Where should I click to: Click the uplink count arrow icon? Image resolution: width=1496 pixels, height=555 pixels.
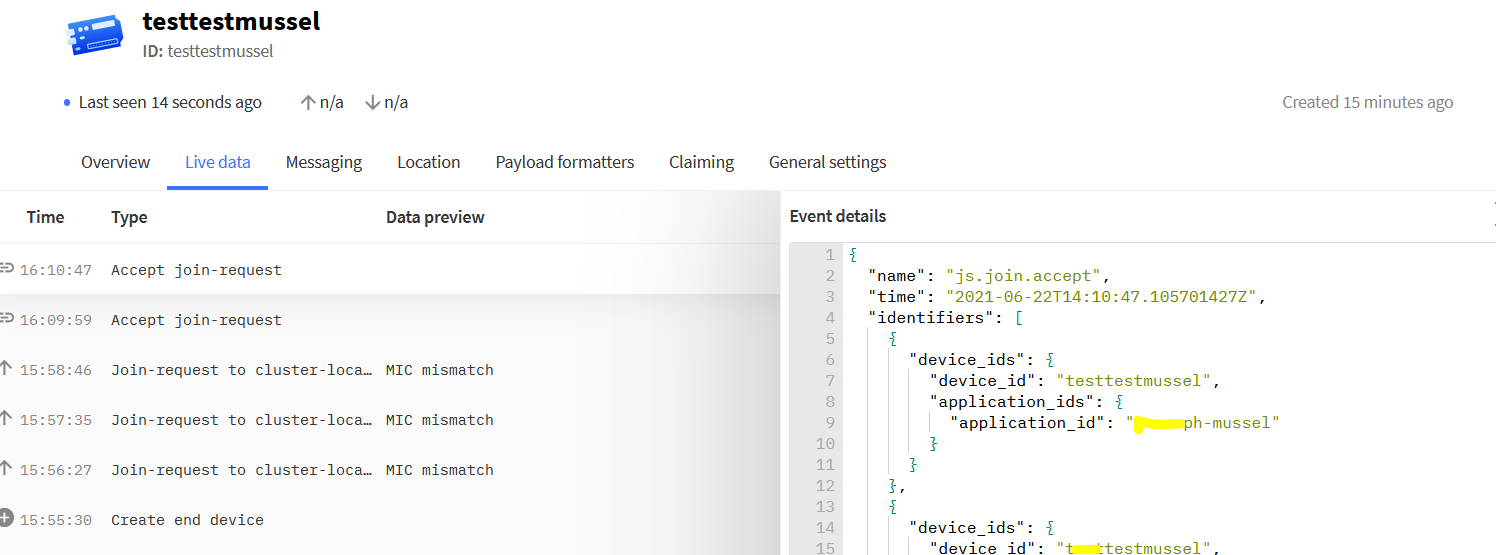click(x=308, y=102)
